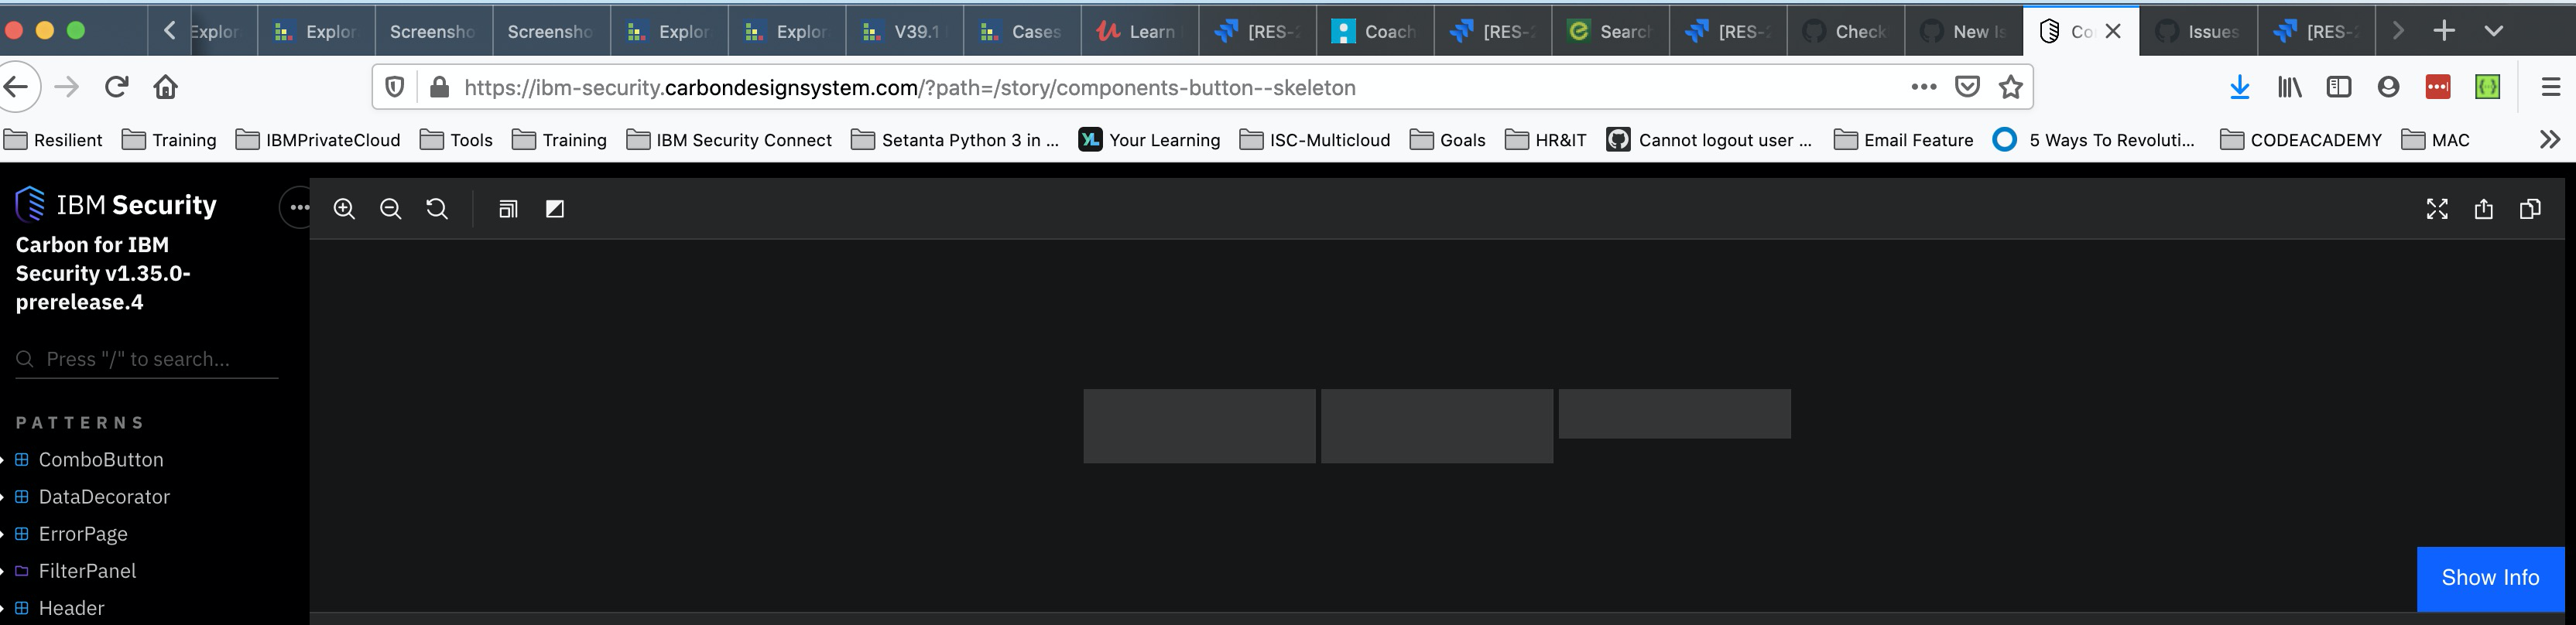Copy the canvas link icon
This screenshot has width=2576, height=625.
pos(2531,209)
